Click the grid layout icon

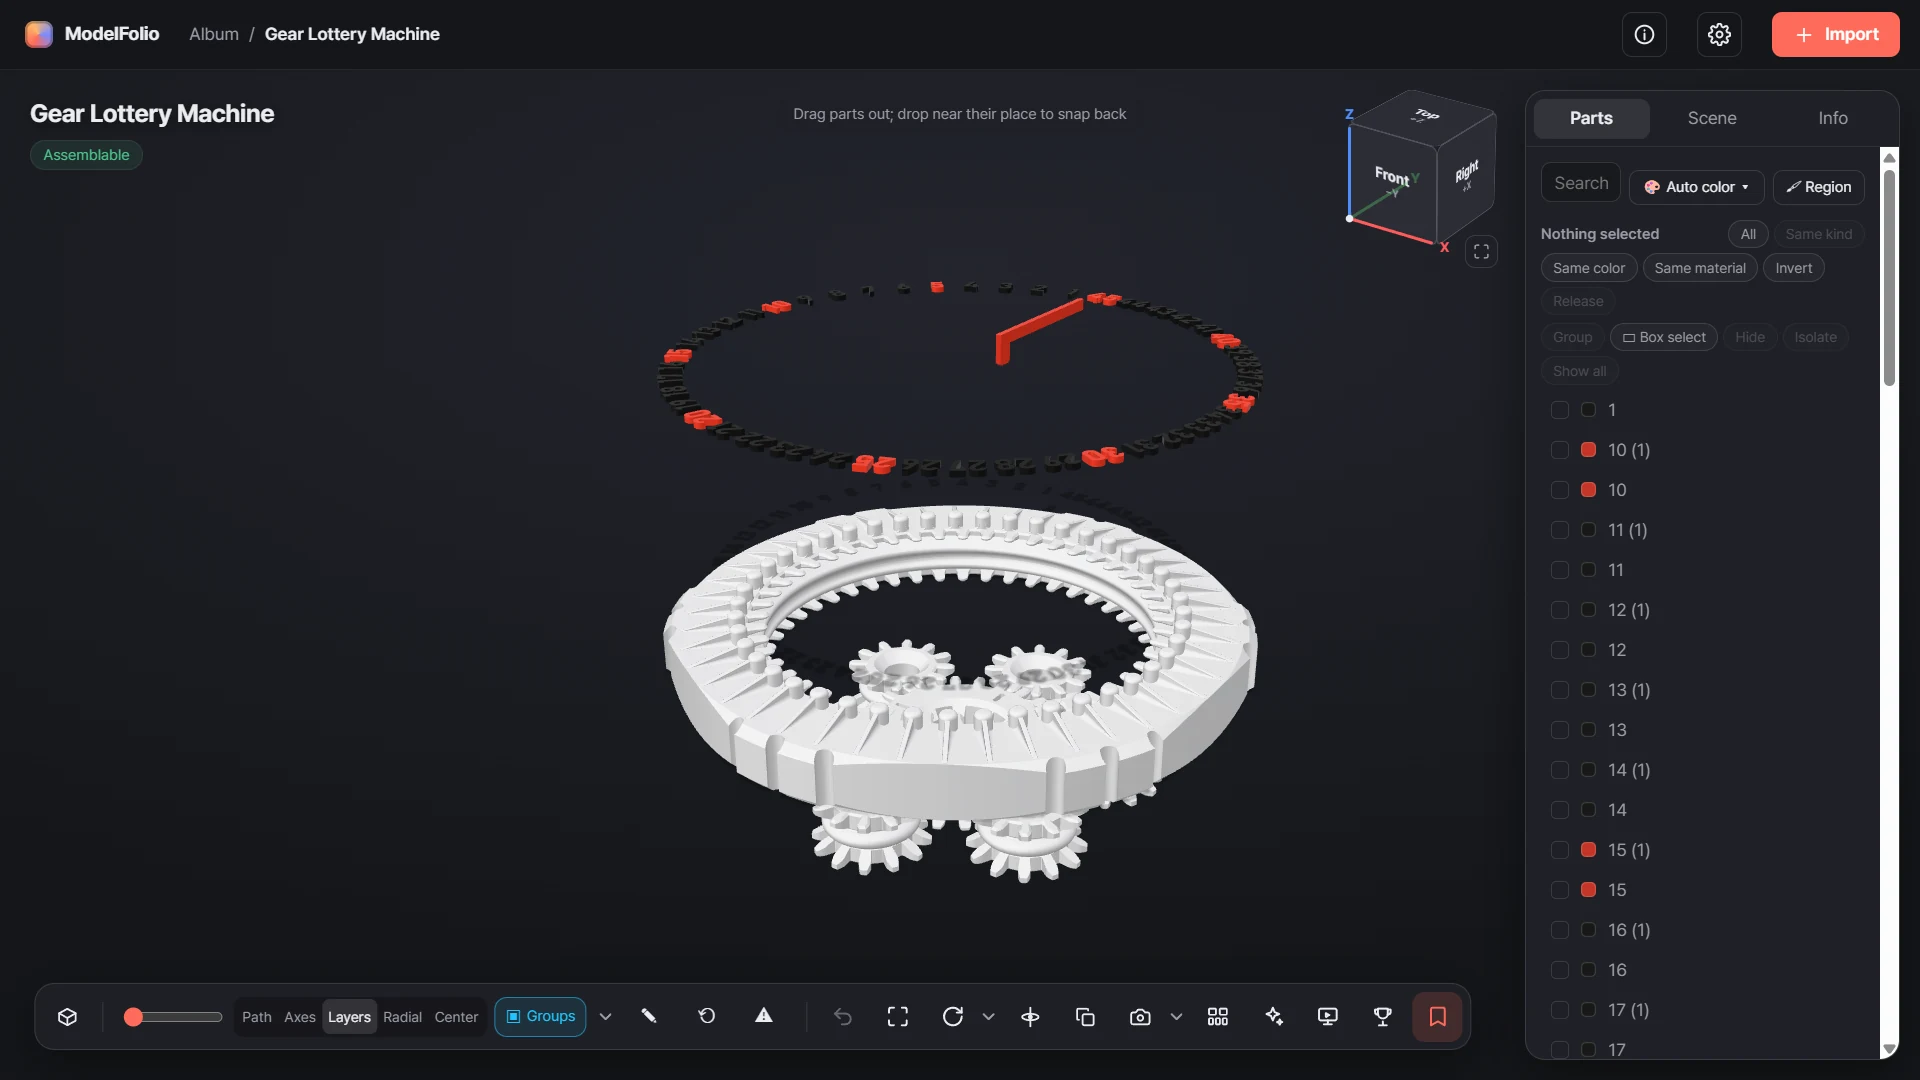(x=1218, y=1017)
